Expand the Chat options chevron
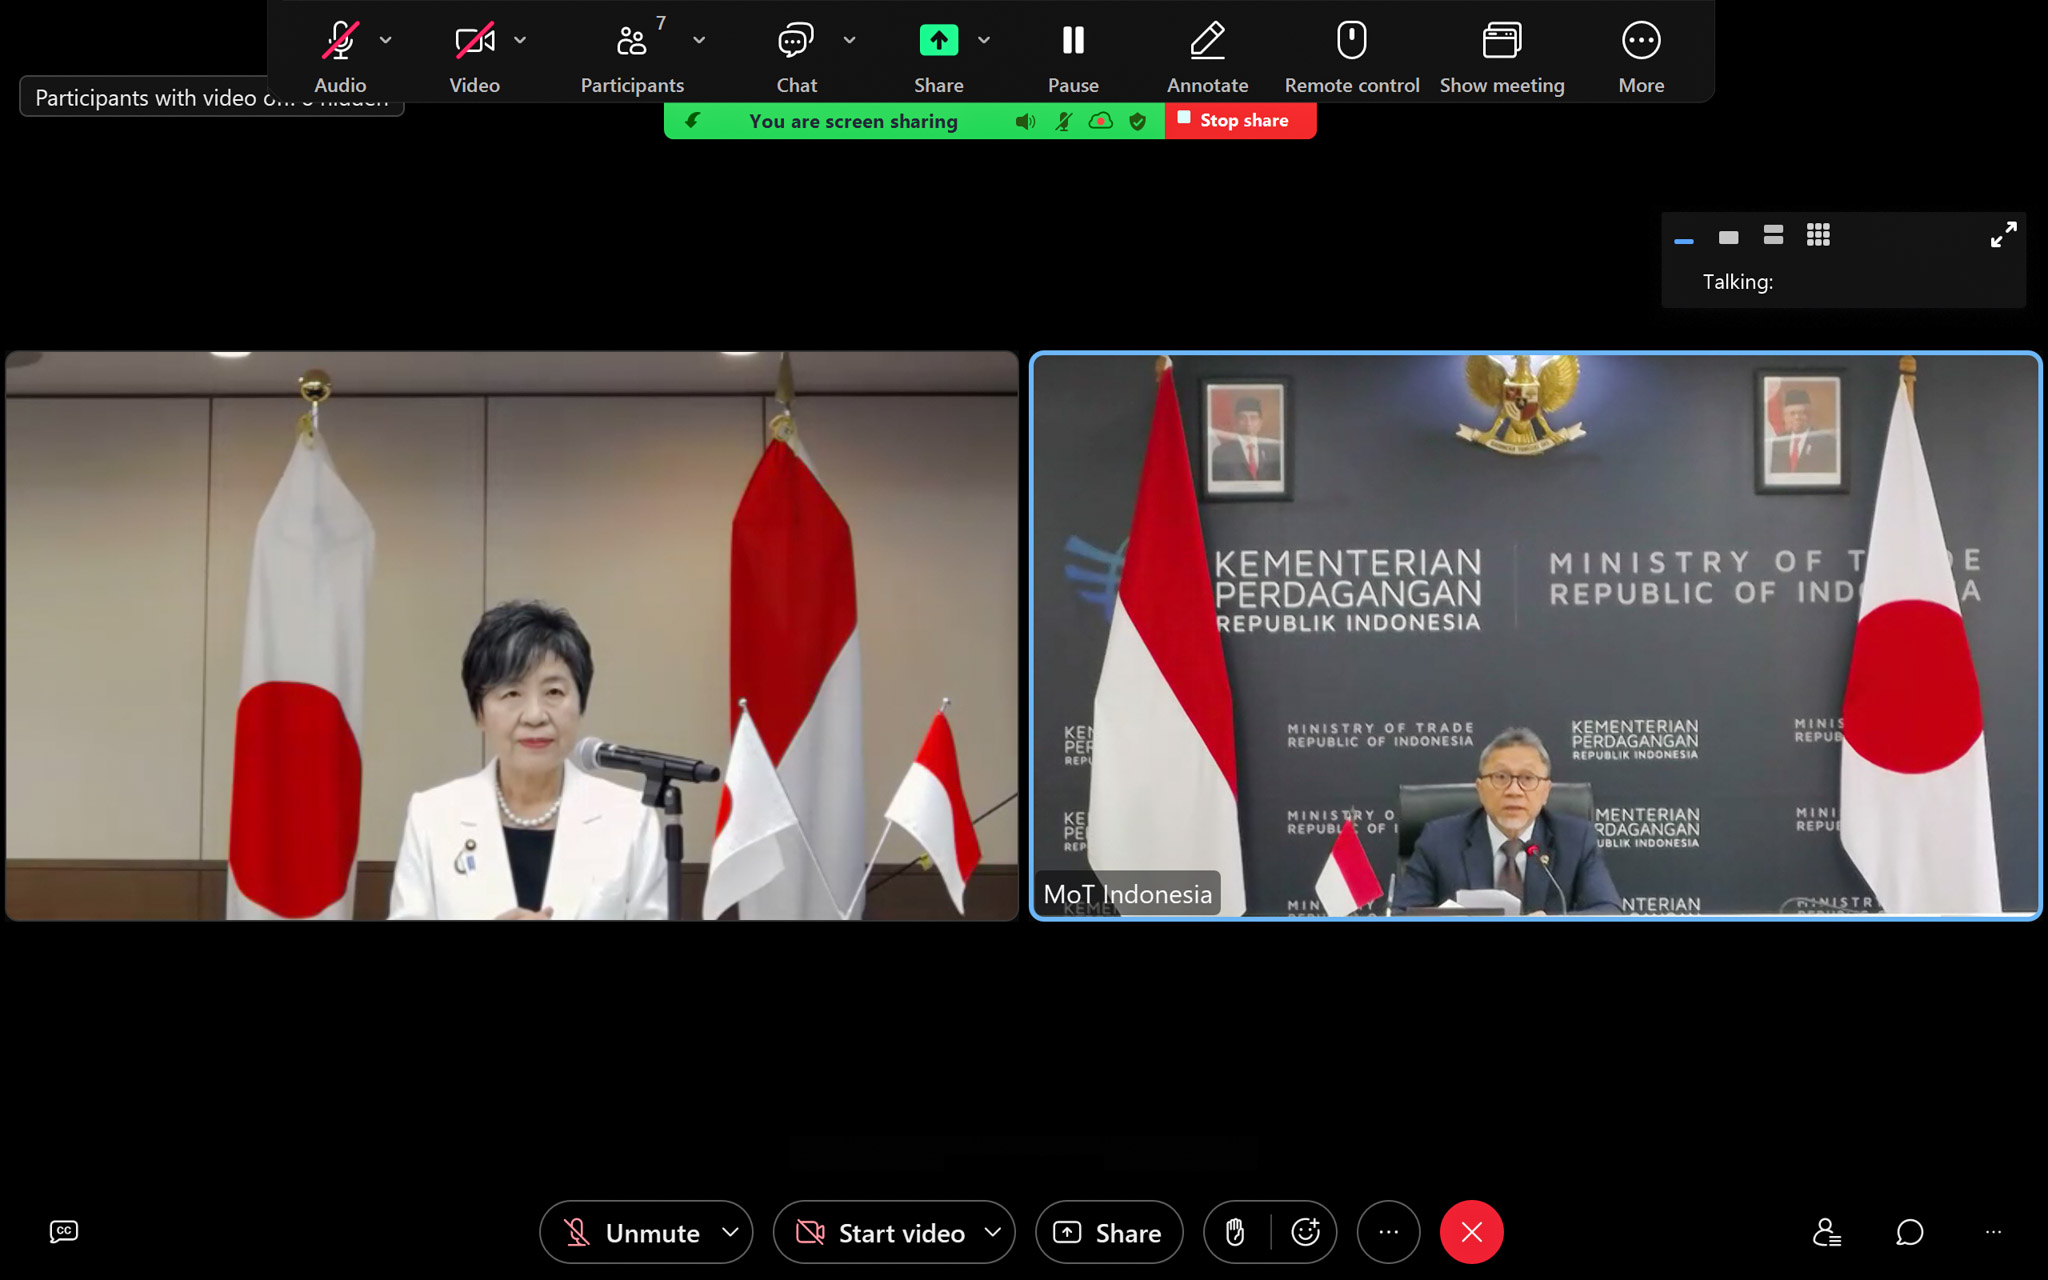The height and width of the screenshot is (1280, 2048). (x=849, y=40)
